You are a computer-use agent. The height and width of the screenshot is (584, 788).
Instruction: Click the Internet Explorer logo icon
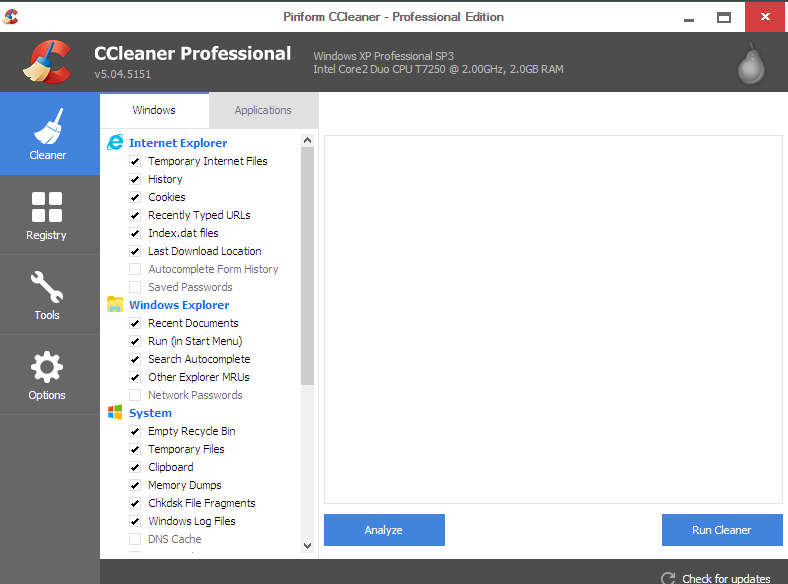point(115,143)
